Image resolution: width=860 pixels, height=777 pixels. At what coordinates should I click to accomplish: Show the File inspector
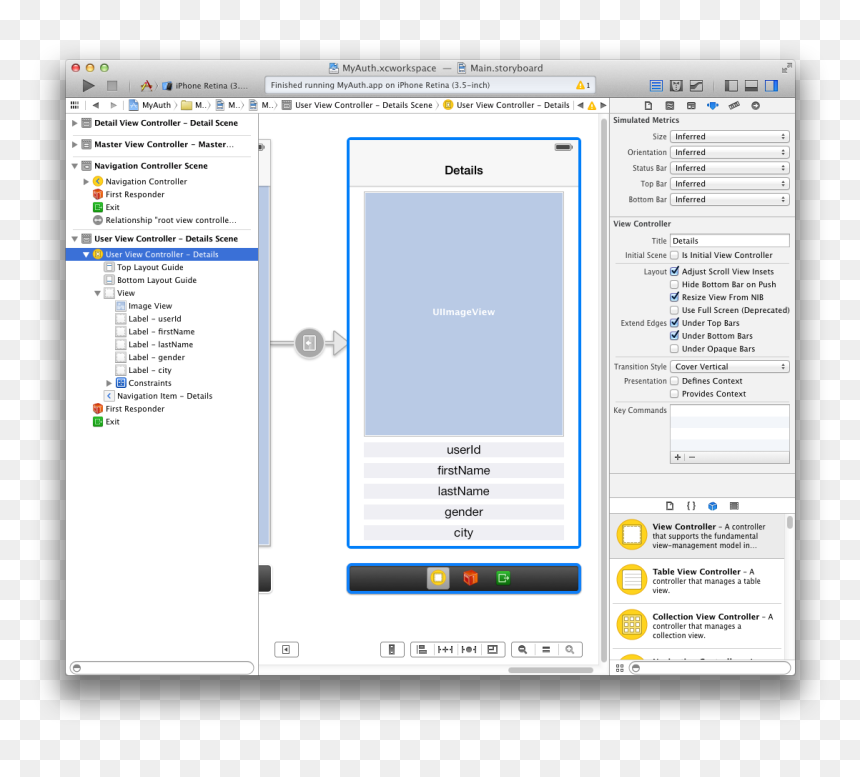coord(648,105)
